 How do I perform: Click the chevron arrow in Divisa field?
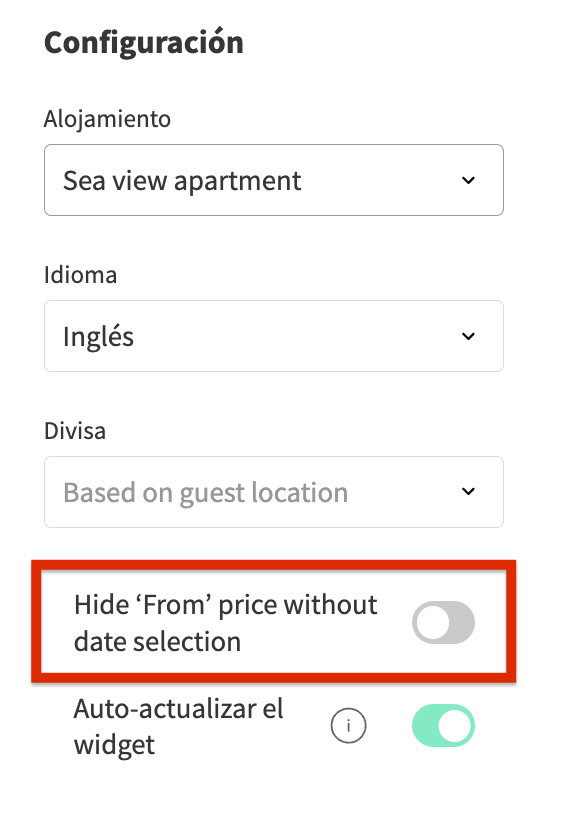[469, 491]
